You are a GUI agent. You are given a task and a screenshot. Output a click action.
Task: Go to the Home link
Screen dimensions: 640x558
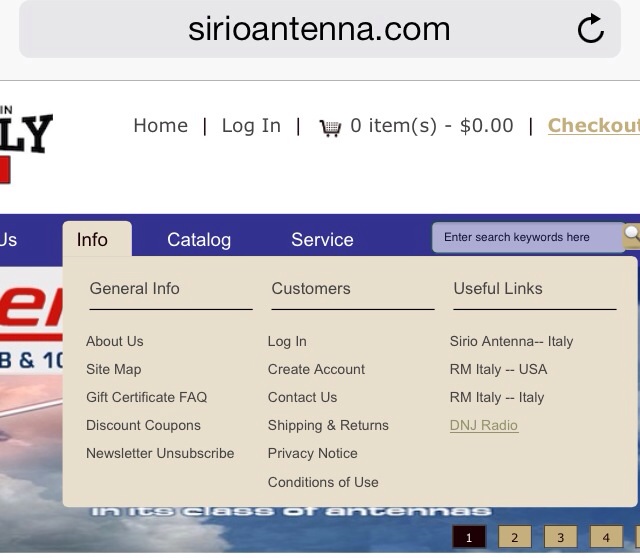(160, 126)
